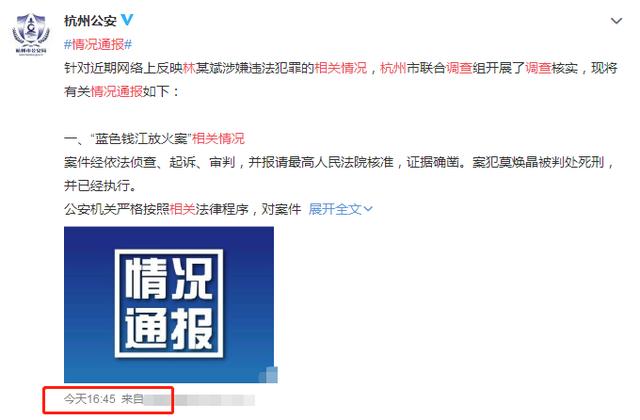This screenshot has height=420, width=640.
Task: Click red 情况通报 after 有关
Action: pyautogui.click(x=117, y=91)
